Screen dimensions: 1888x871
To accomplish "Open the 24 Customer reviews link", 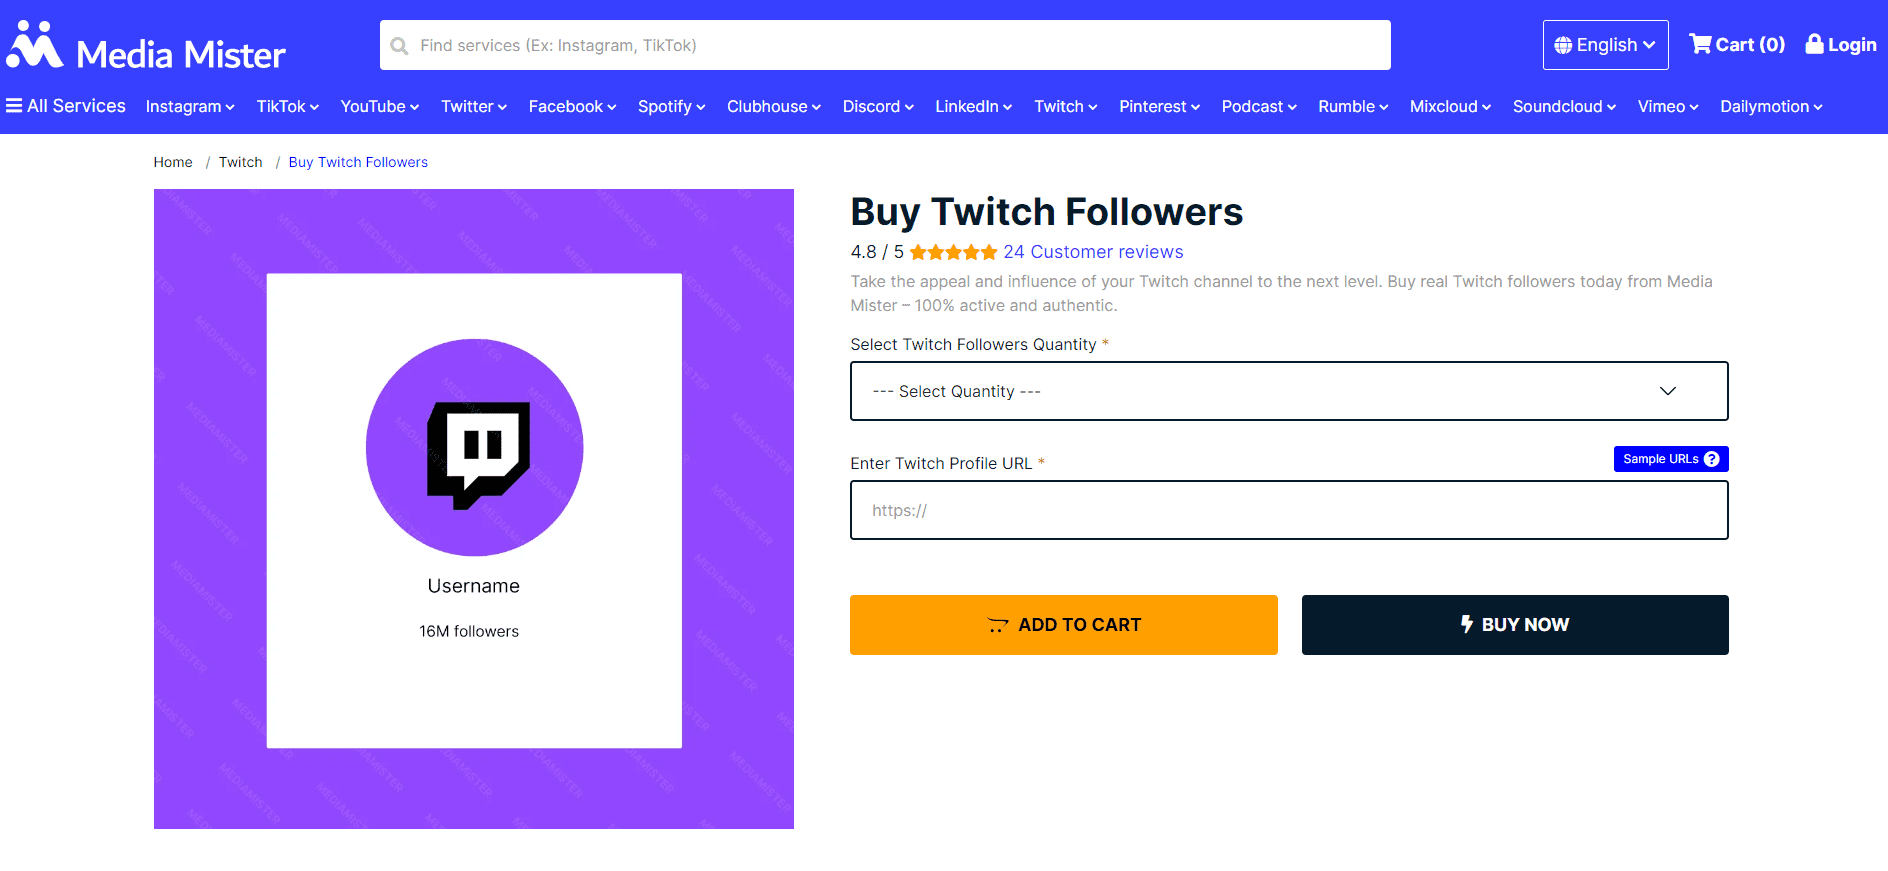I will point(1093,252).
